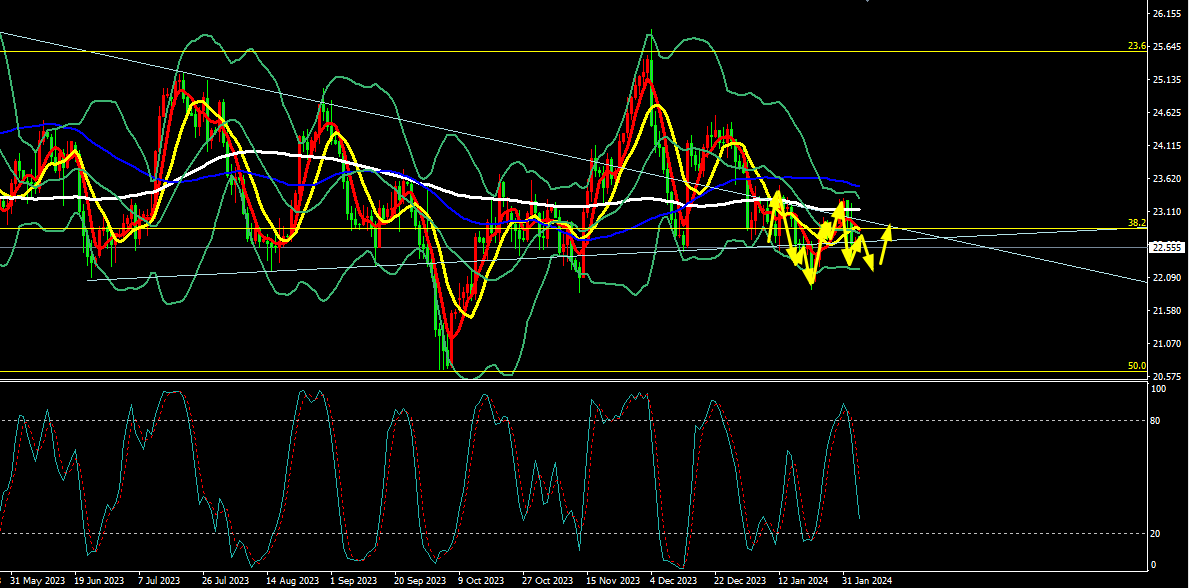Select the 38.2 Fibonacci level label
The height and width of the screenshot is (588, 1190).
point(1135,223)
